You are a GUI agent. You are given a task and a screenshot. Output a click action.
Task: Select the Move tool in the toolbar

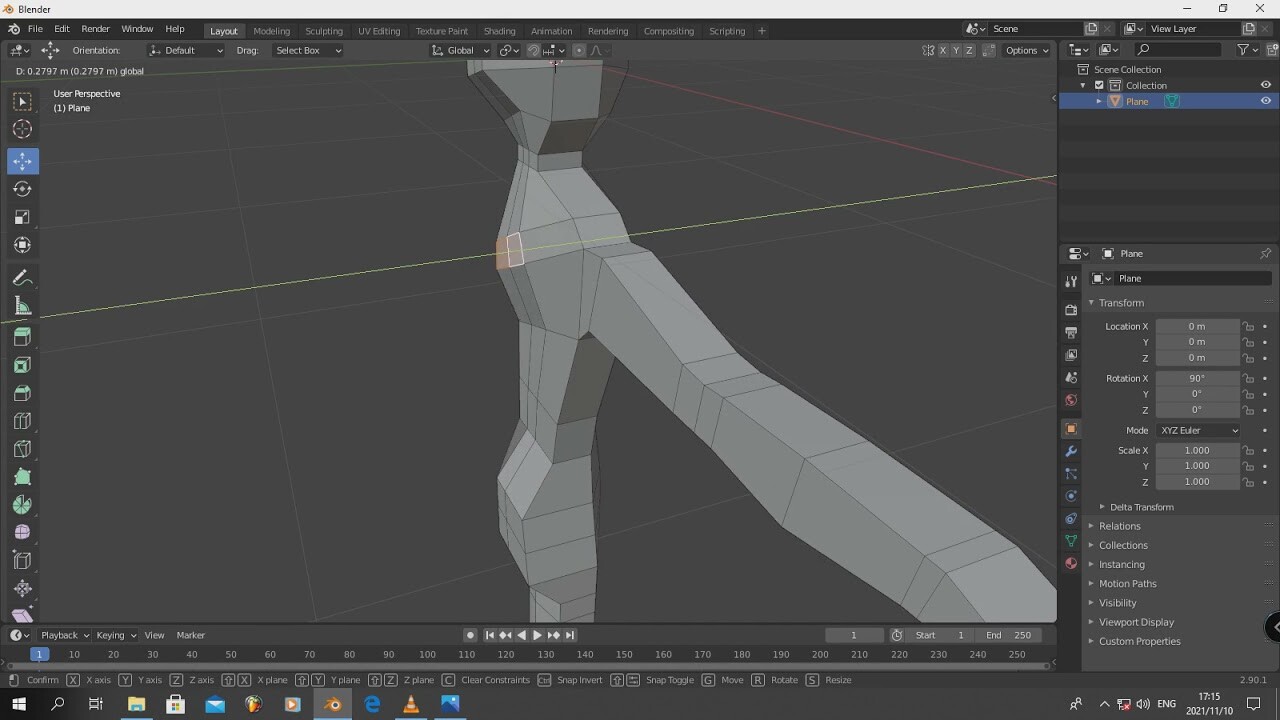(x=22, y=160)
